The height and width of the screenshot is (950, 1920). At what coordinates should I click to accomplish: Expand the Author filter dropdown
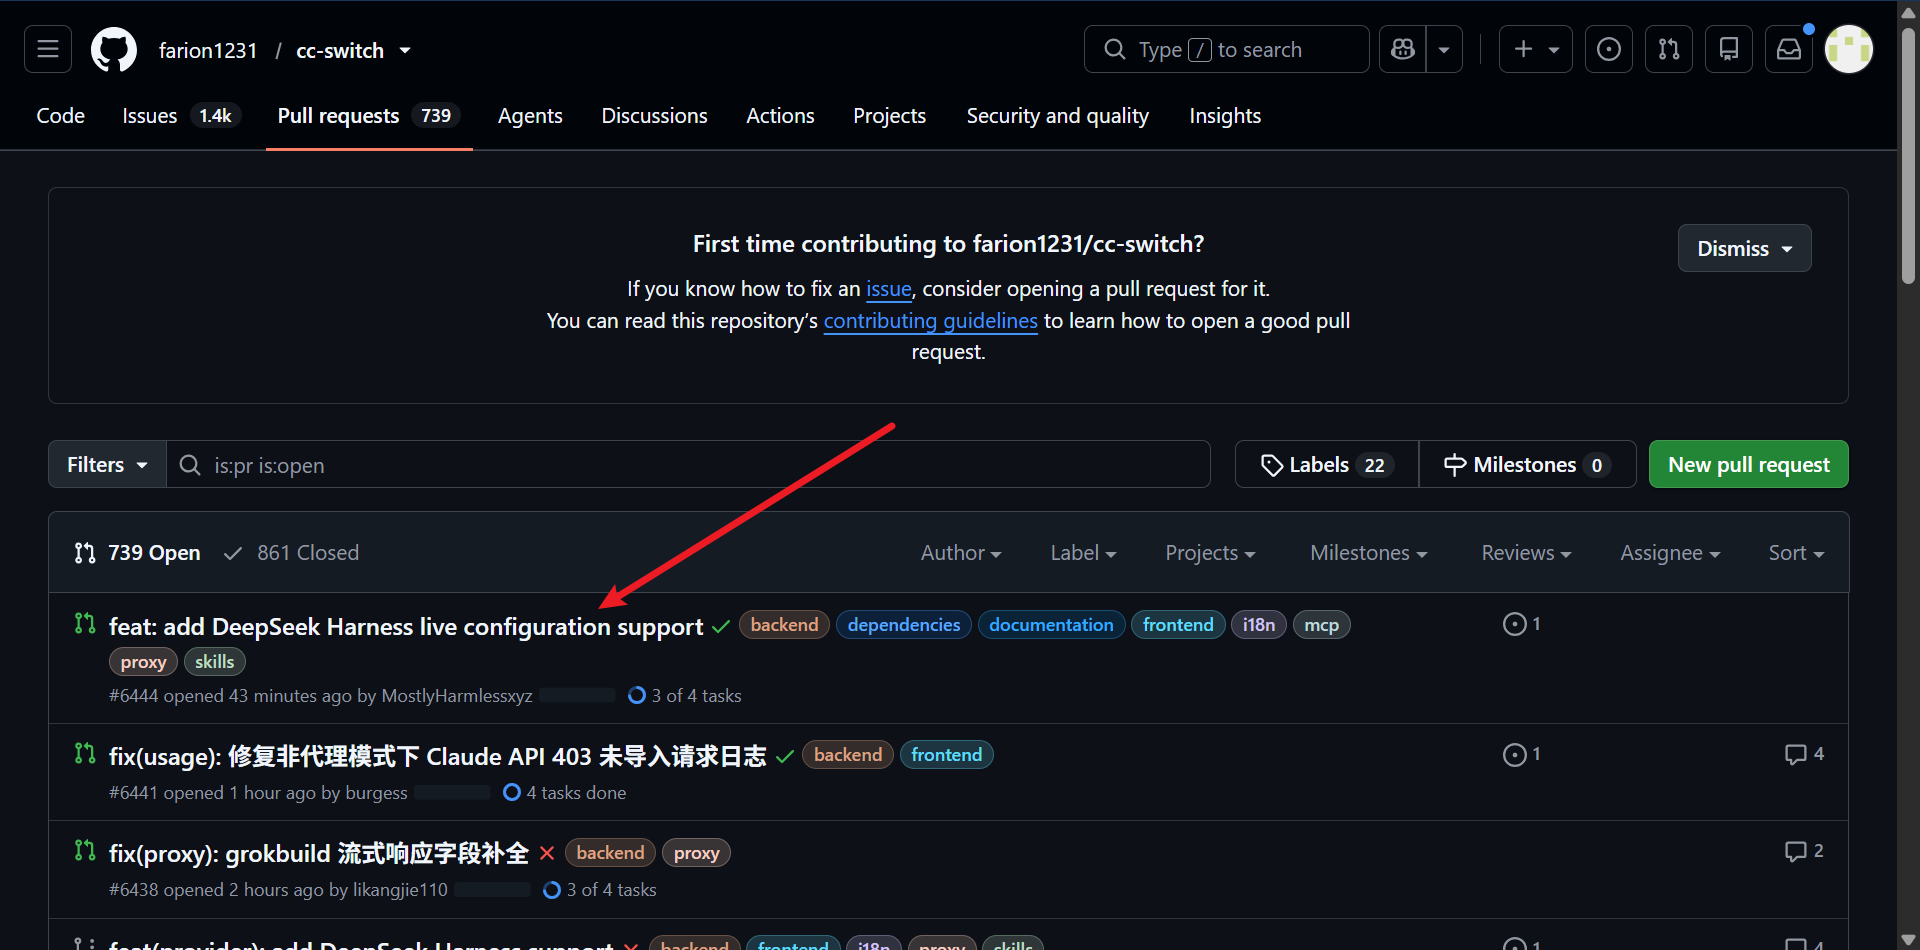[961, 553]
